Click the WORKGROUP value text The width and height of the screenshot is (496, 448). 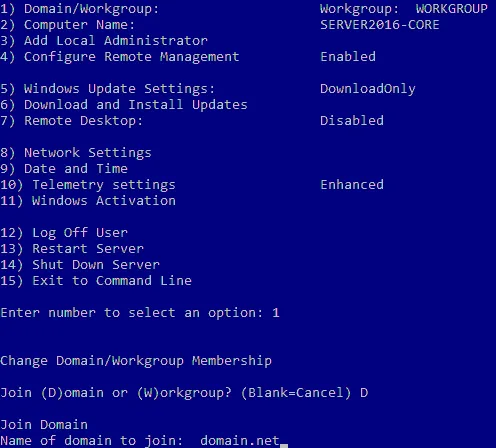[x=451, y=9]
